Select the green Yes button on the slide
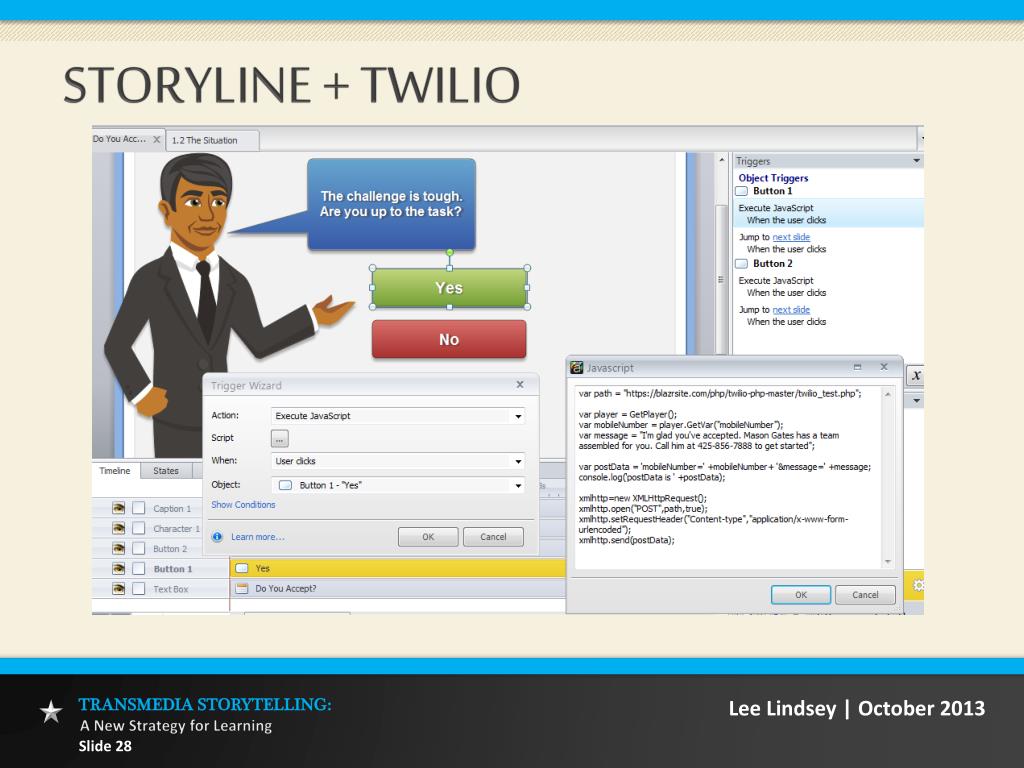1024x768 pixels. click(449, 288)
